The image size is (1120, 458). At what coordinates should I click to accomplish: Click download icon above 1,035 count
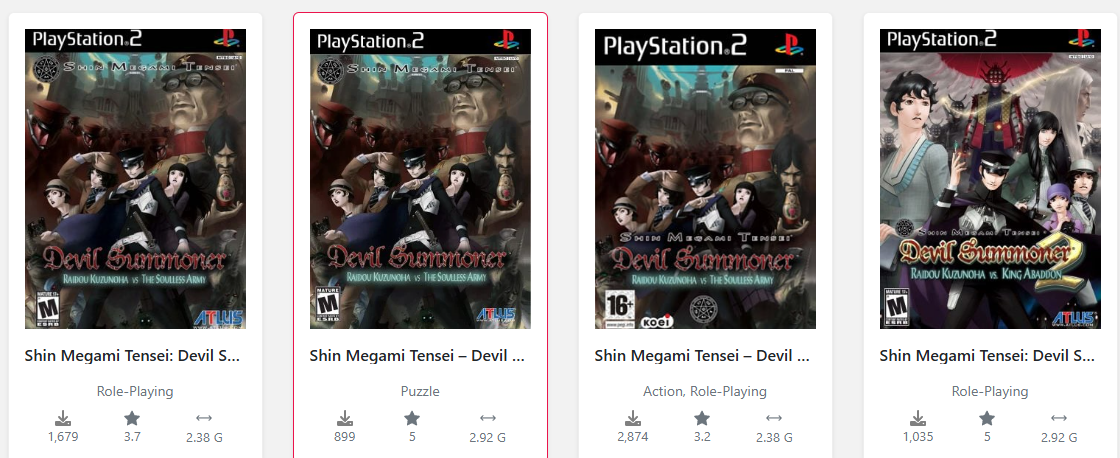tap(918, 419)
